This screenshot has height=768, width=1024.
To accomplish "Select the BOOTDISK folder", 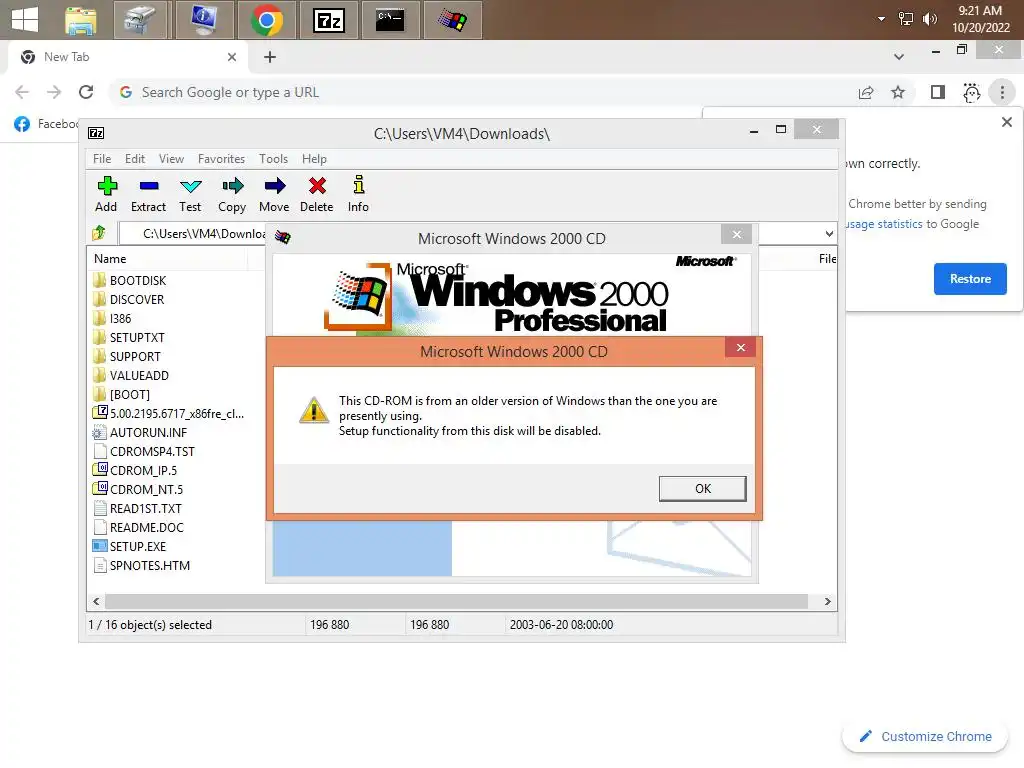I will click(130, 280).
